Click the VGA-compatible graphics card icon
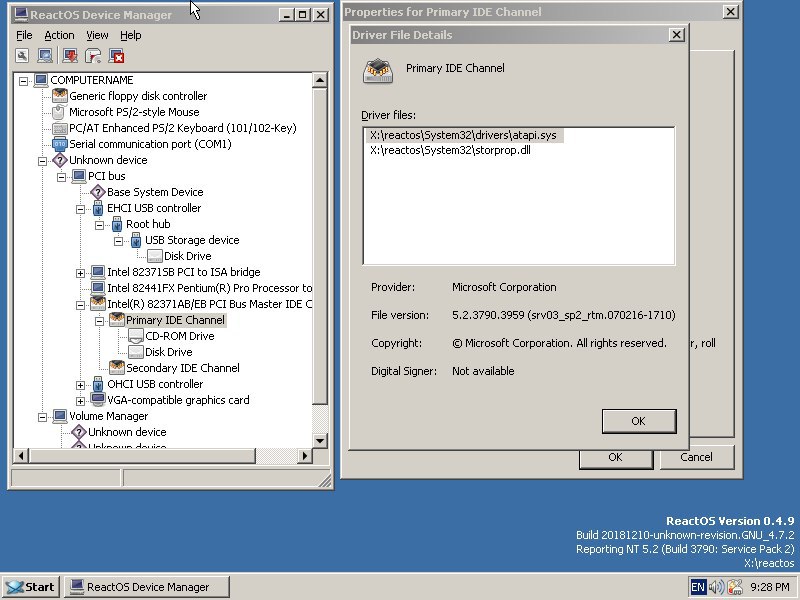 97,399
